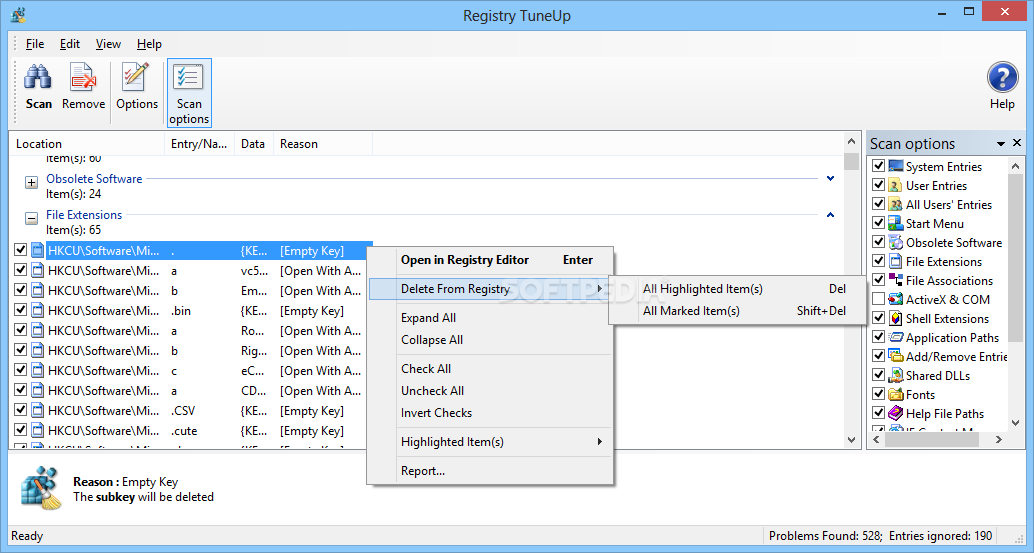Sort by the Entry/Na... column header
Viewport: 1034px width, 553px height.
tap(199, 144)
